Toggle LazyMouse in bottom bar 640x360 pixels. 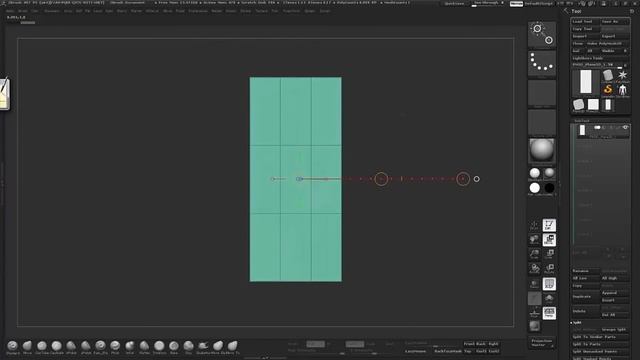(x=416, y=351)
